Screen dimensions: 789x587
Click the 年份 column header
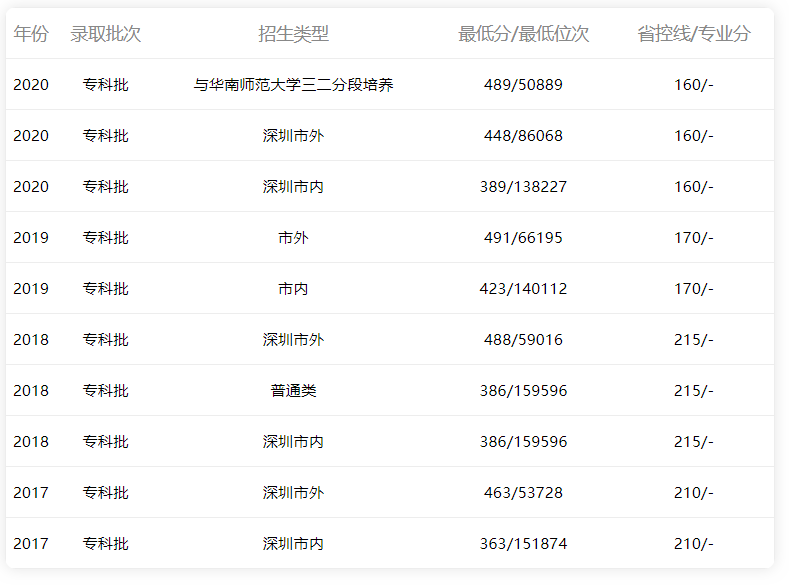(x=31, y=34)
